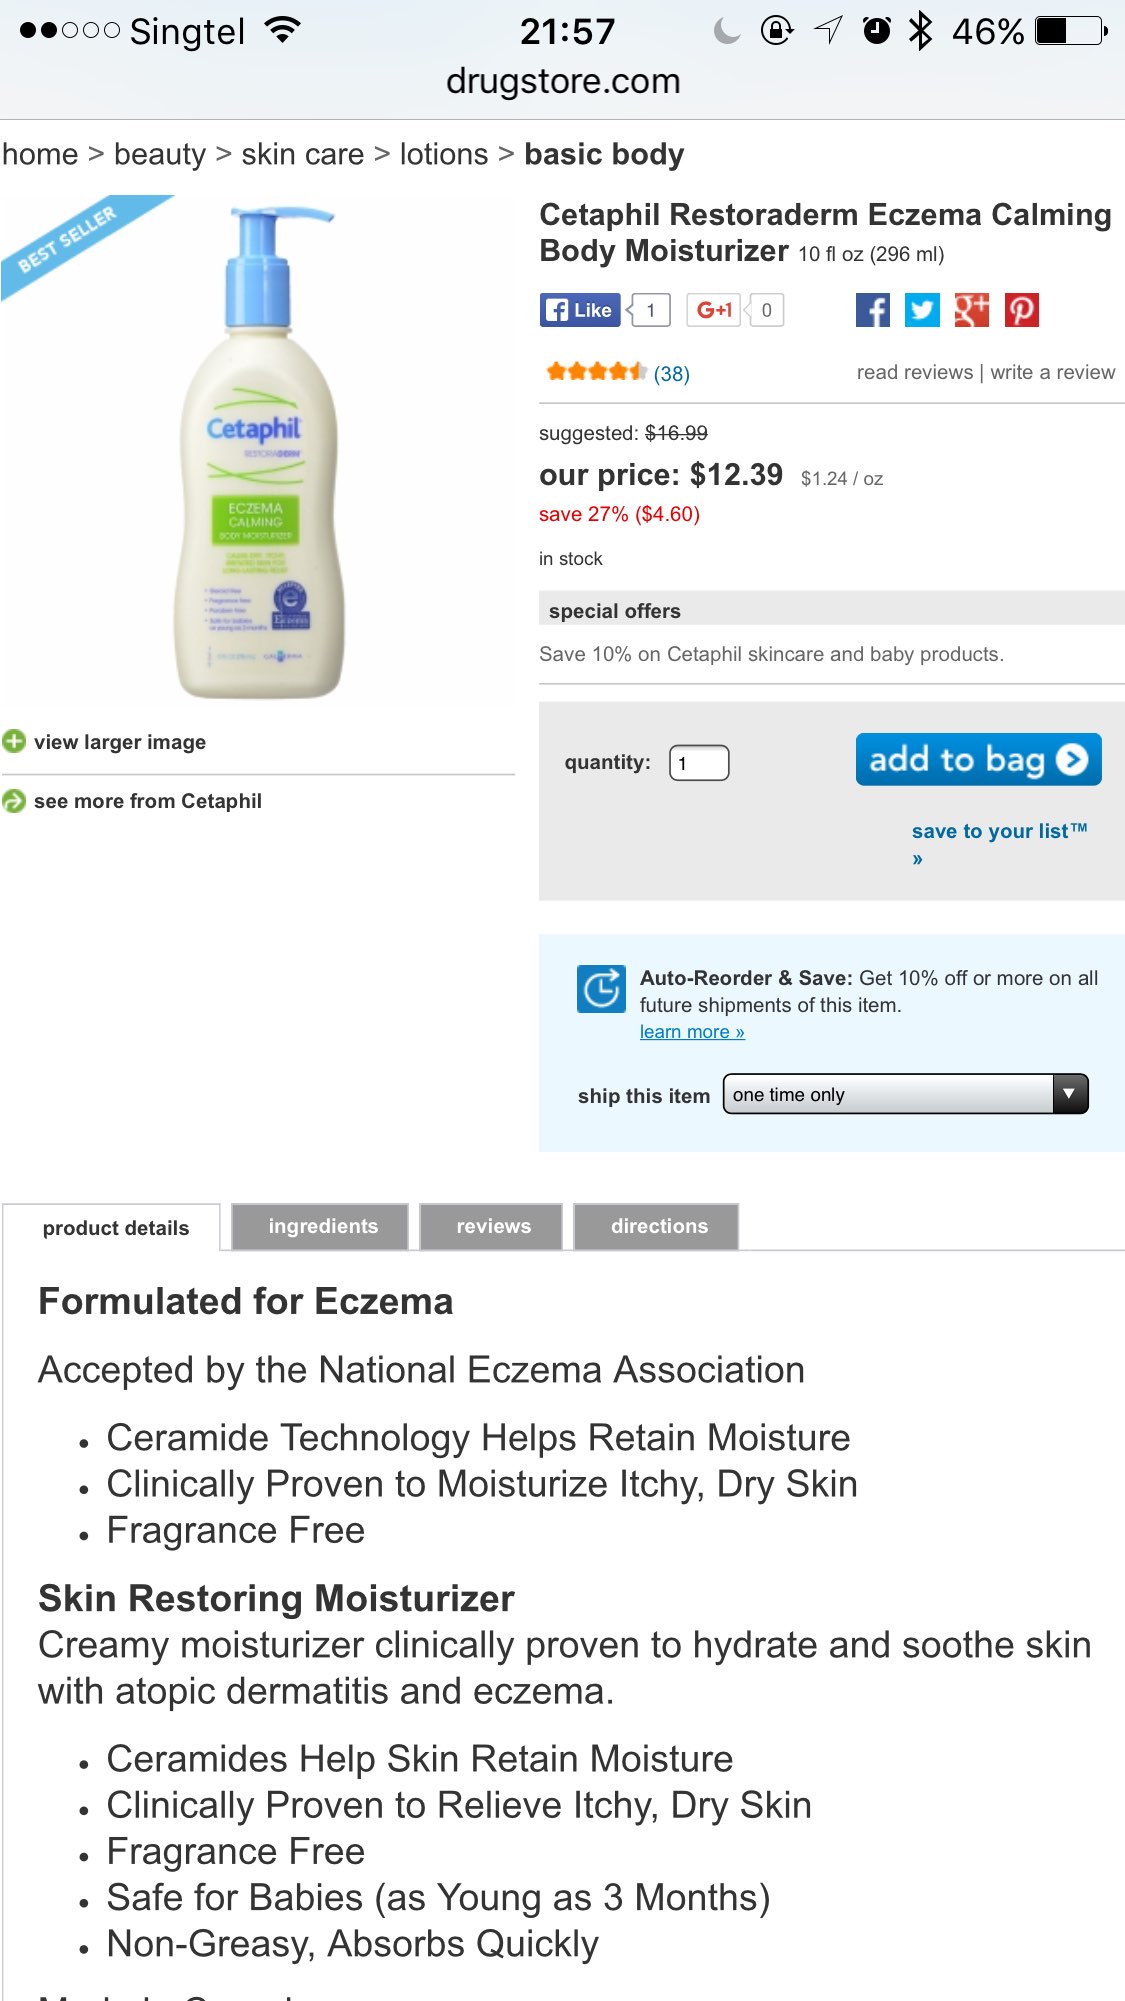Click save to your list link
The image size is (1125, 2001).
[998, 831]
